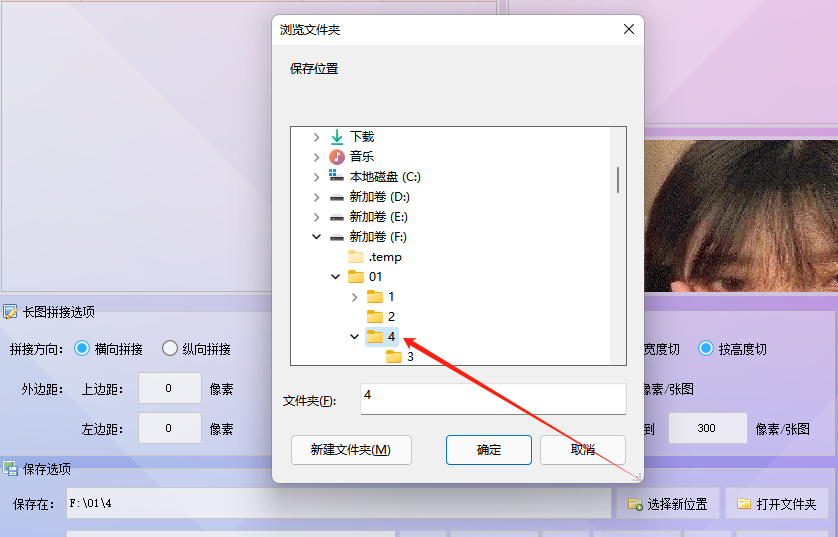Click the 音乐 music icon in the tree
Image resolution: width=838 pixels, height=537 pixels.
(x=337, y=157)
